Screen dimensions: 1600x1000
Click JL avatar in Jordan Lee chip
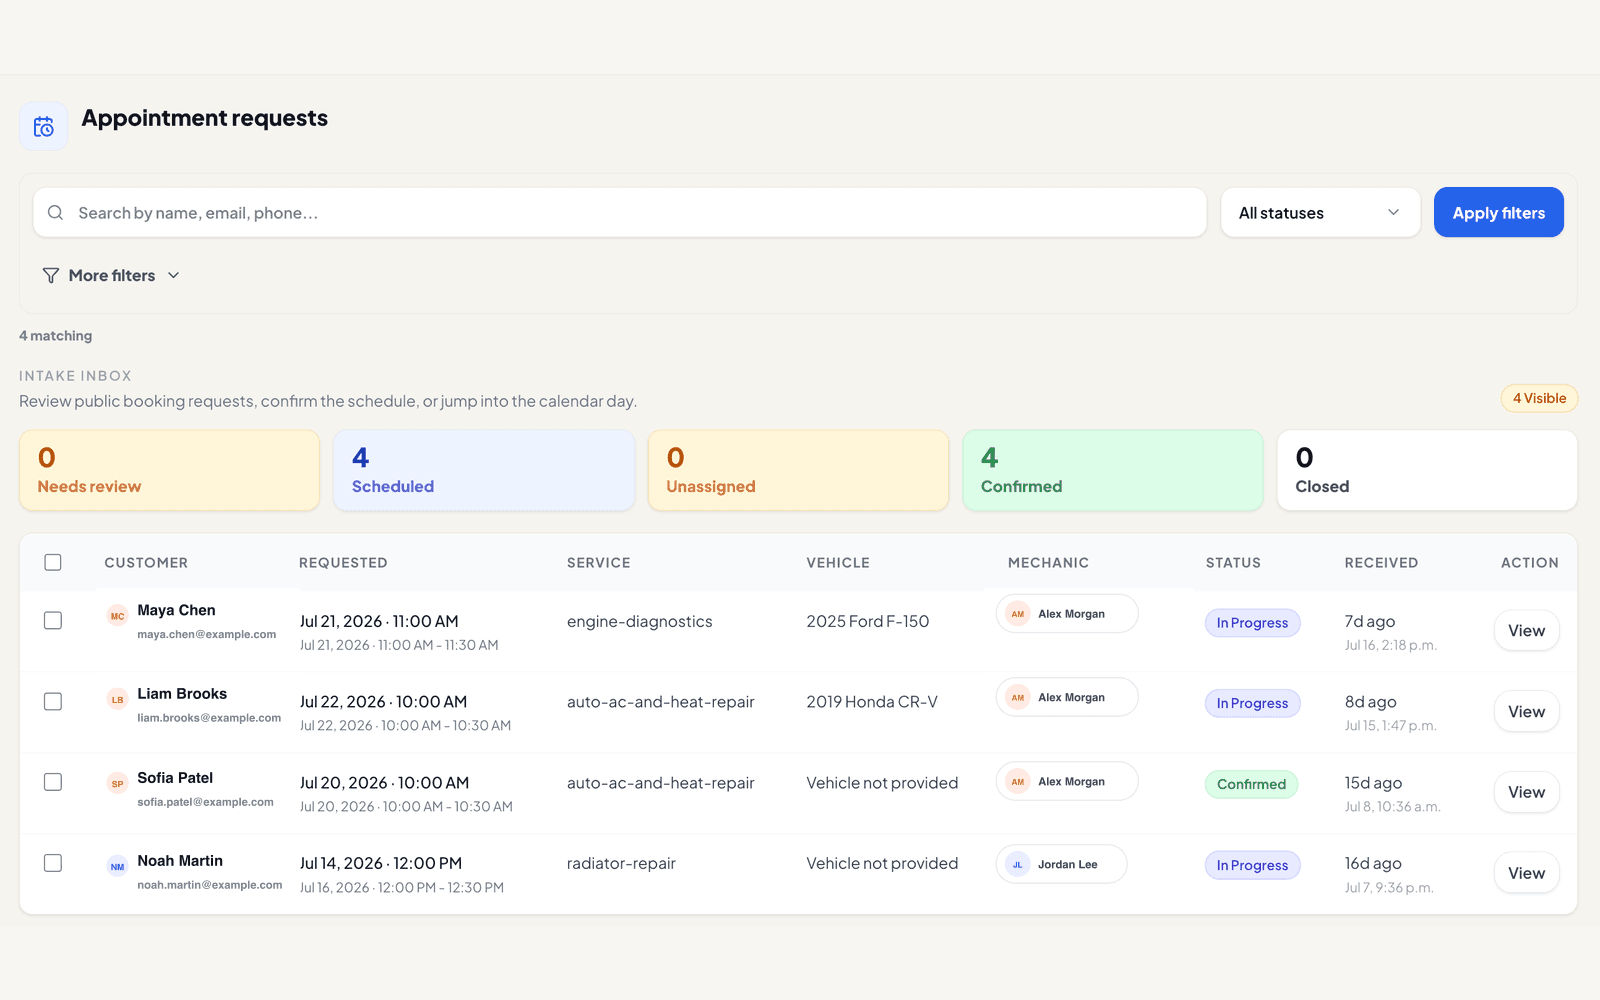click(1018, 864)
